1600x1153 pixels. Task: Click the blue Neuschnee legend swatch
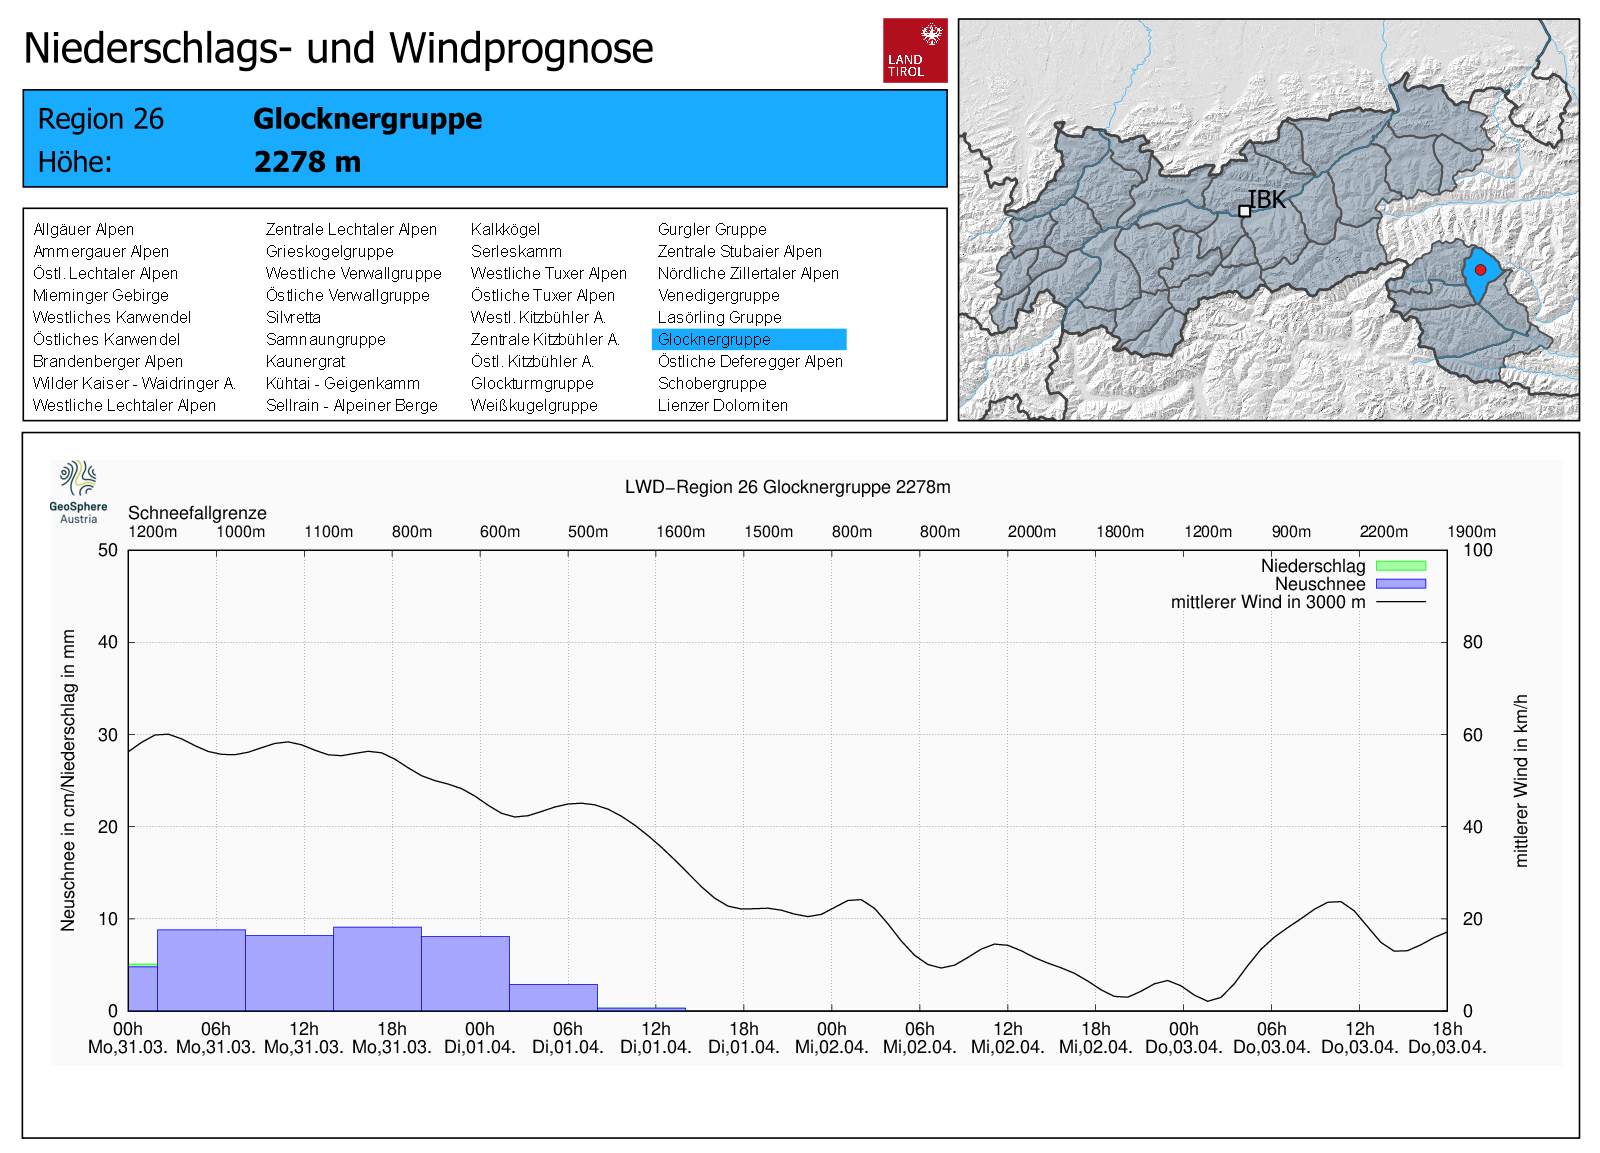click(x=1400, y=584)
